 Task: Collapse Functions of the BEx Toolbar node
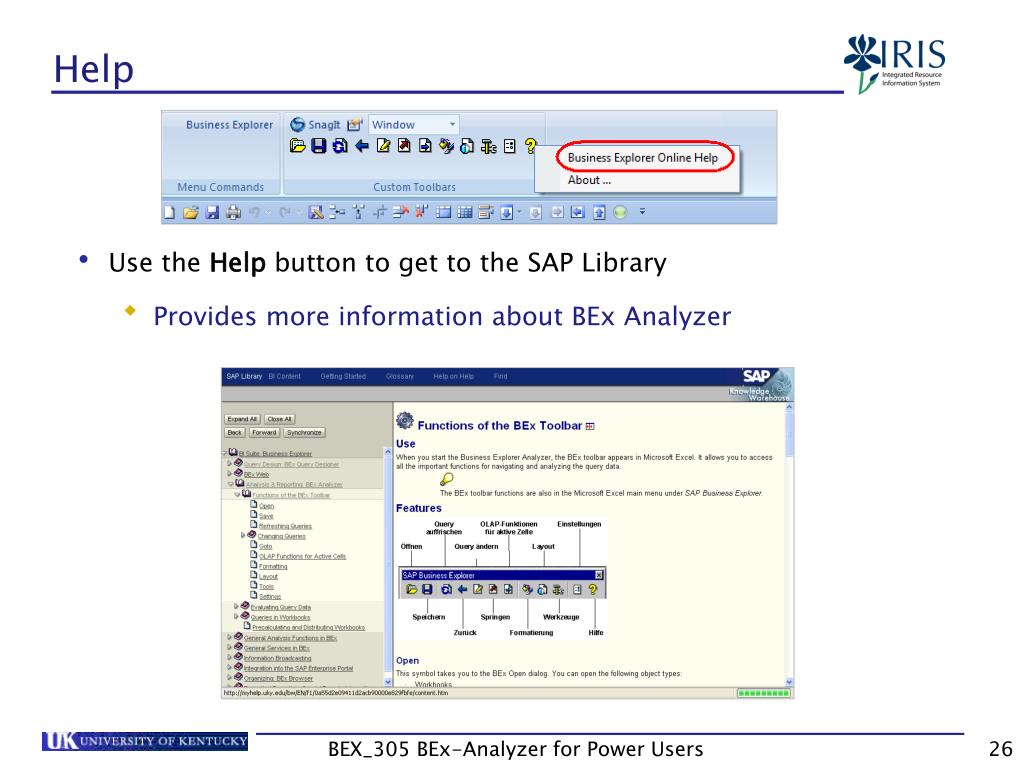[237, 494]
